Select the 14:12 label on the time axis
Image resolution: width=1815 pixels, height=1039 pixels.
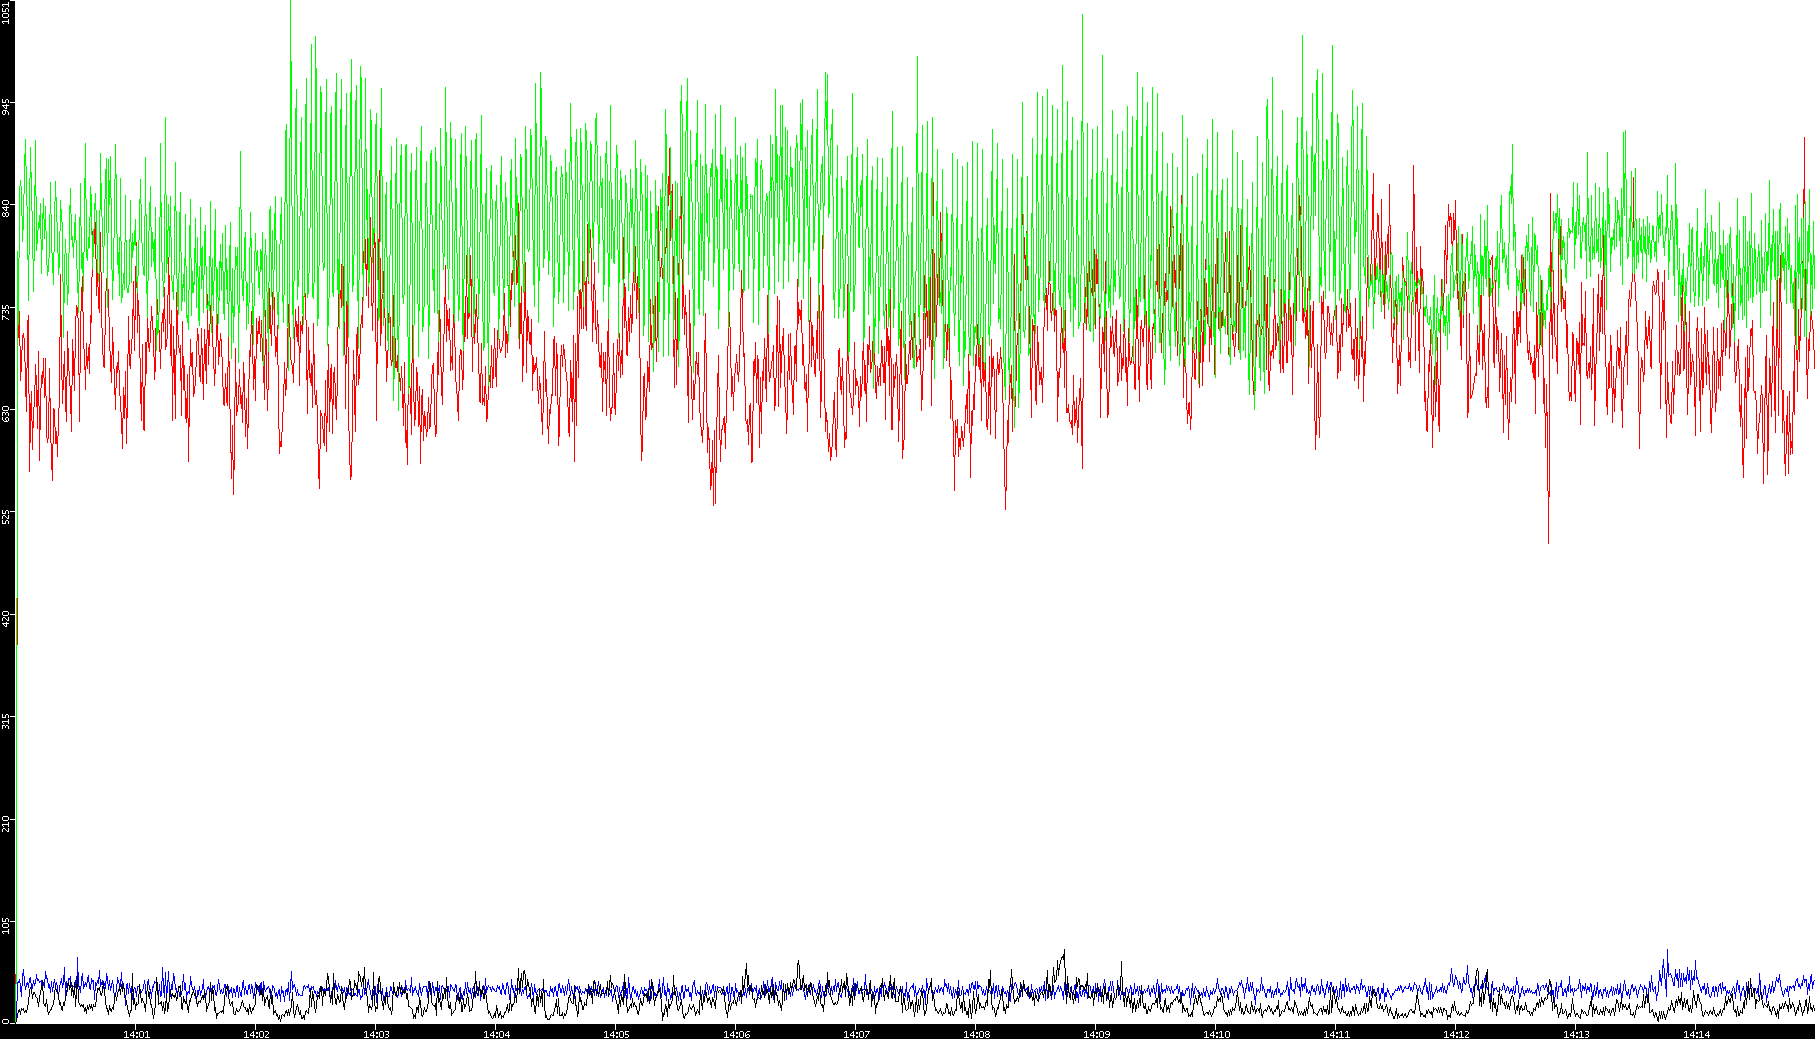(1456, 1034)
